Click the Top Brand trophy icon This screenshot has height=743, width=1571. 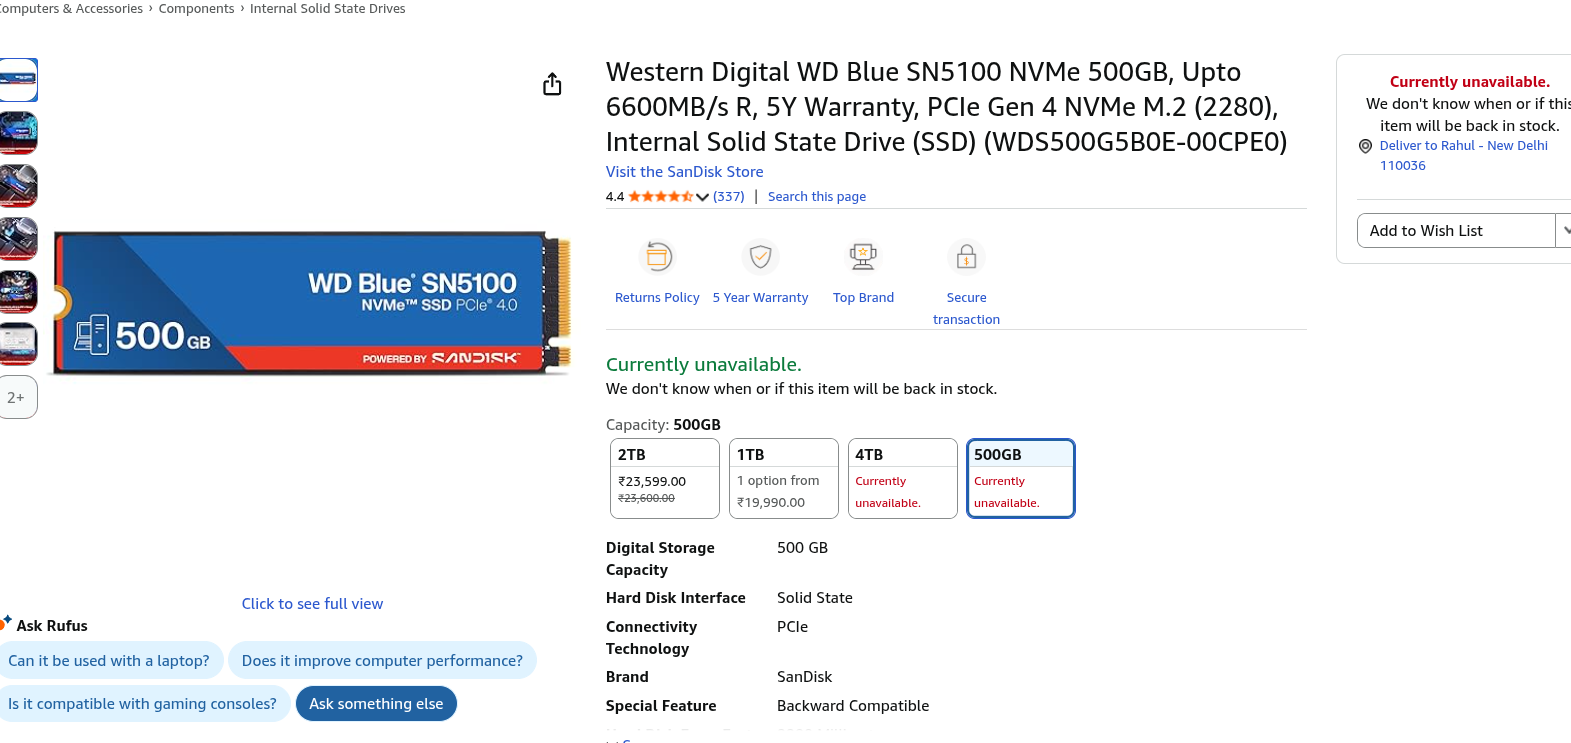coord(863,257)
